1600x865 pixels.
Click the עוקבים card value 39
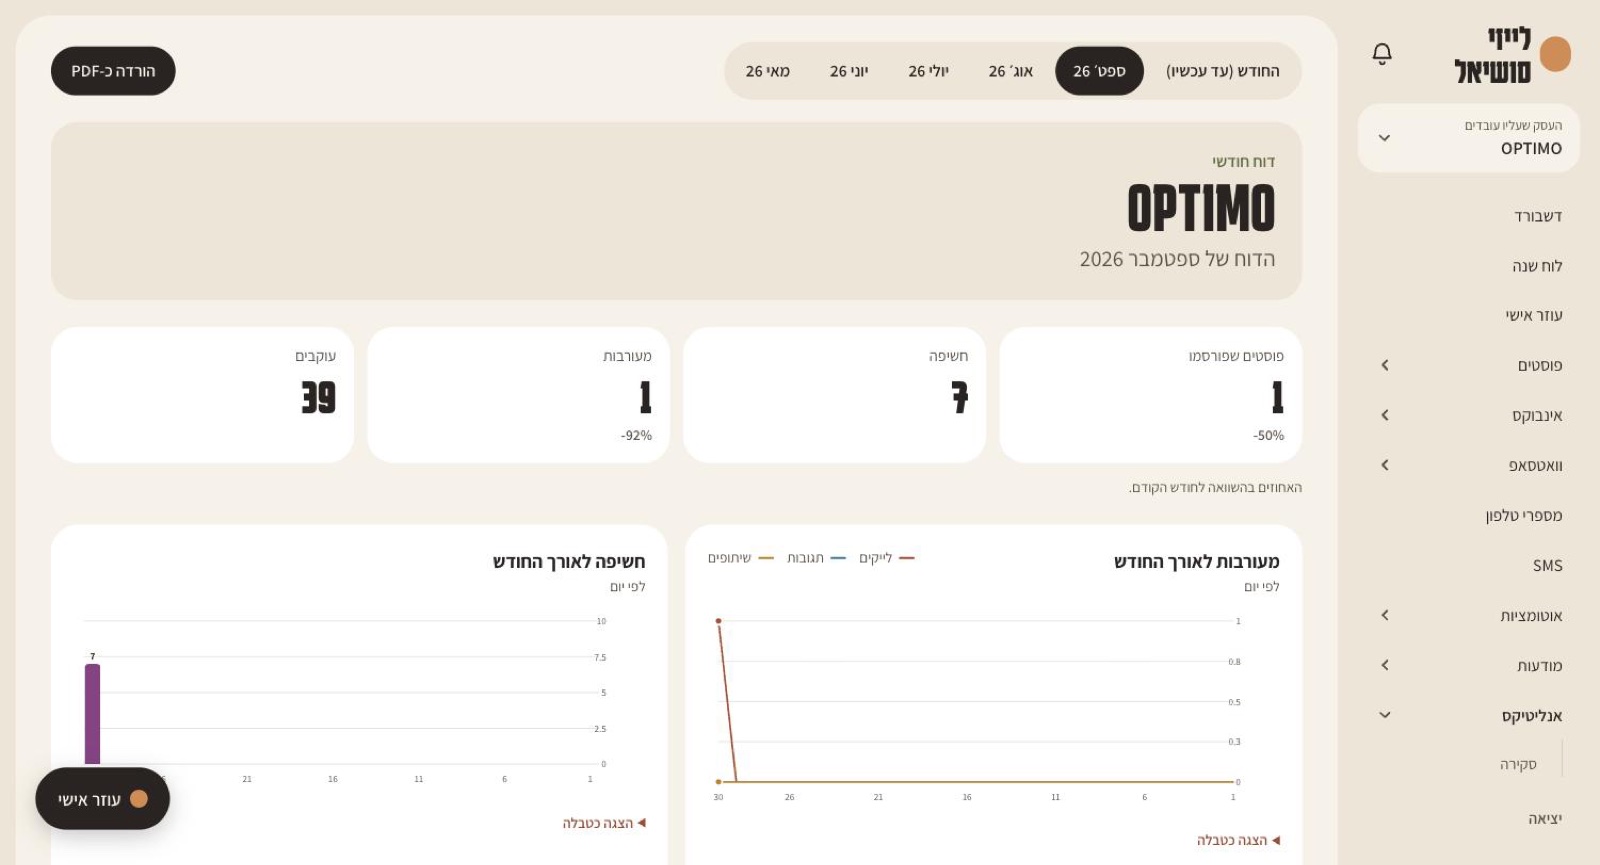[x=319, y=397]
